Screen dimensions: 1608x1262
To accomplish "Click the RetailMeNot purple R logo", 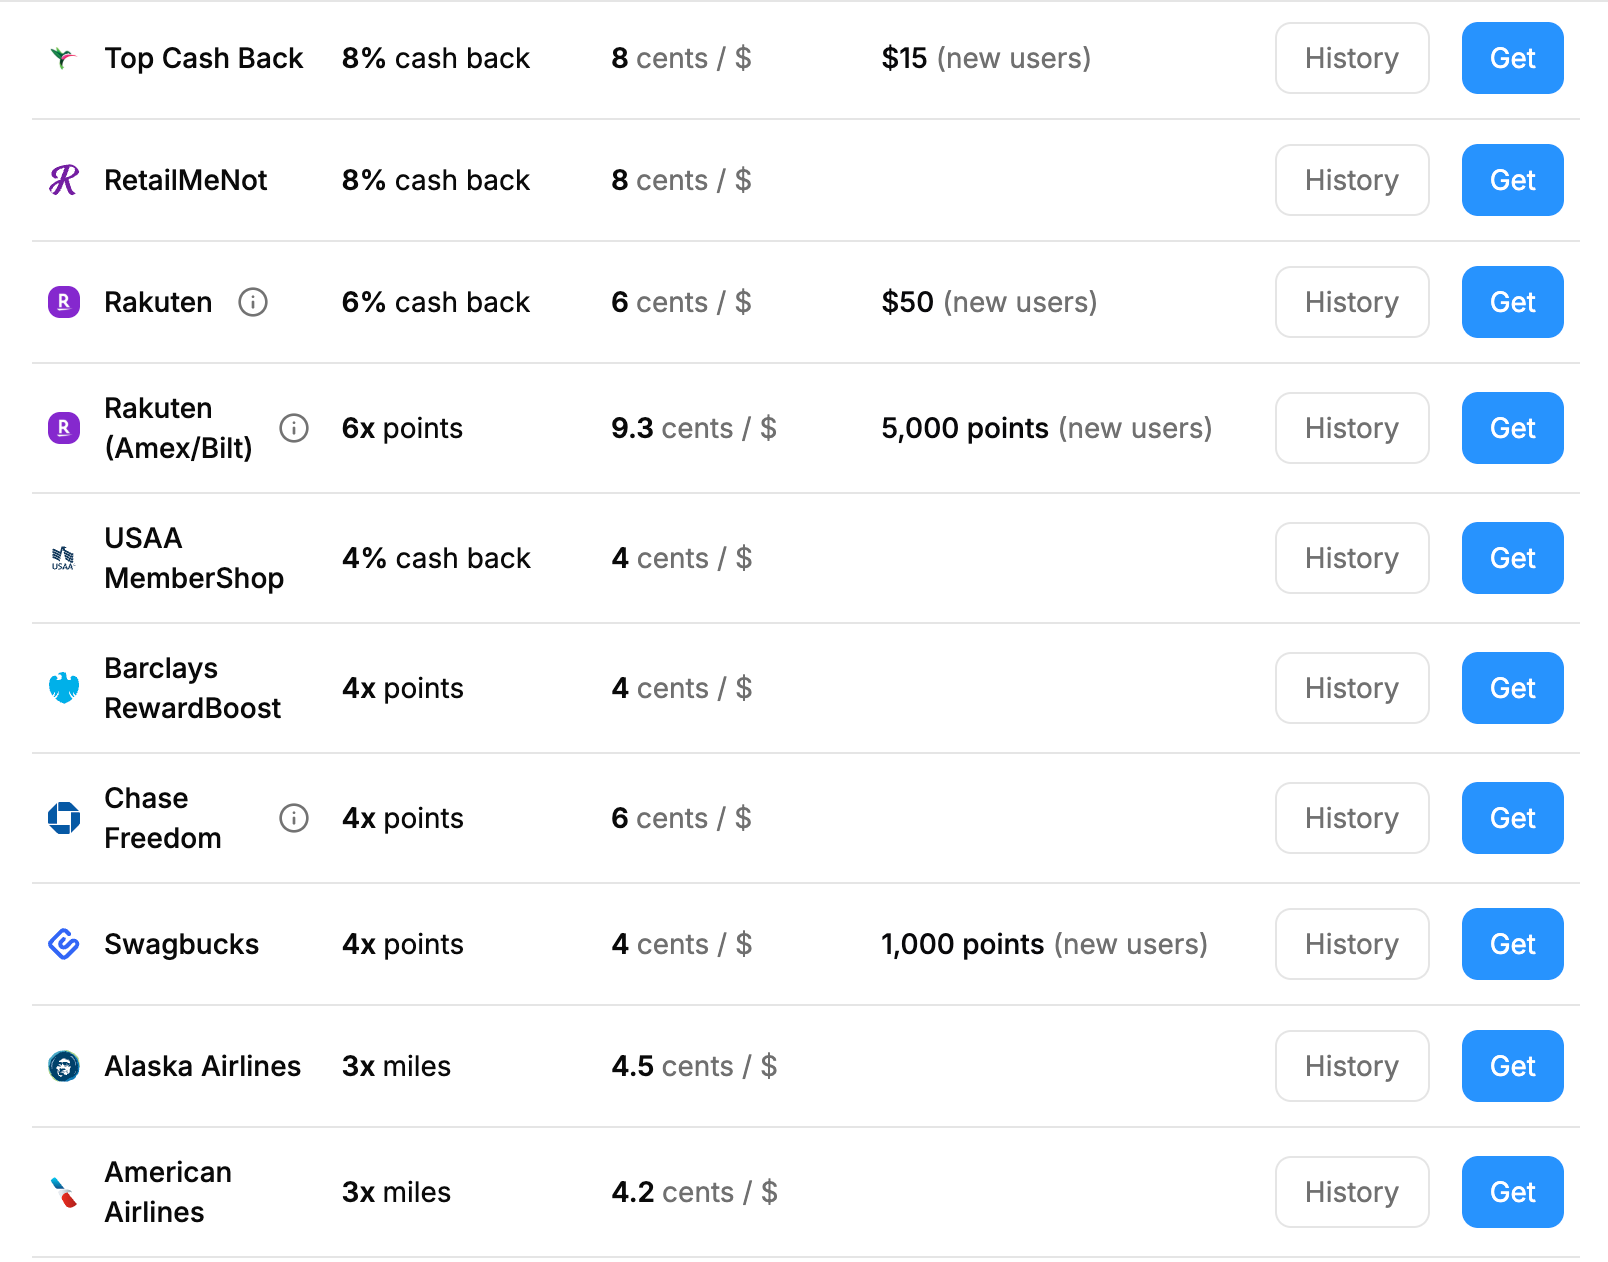I will 64,180.
